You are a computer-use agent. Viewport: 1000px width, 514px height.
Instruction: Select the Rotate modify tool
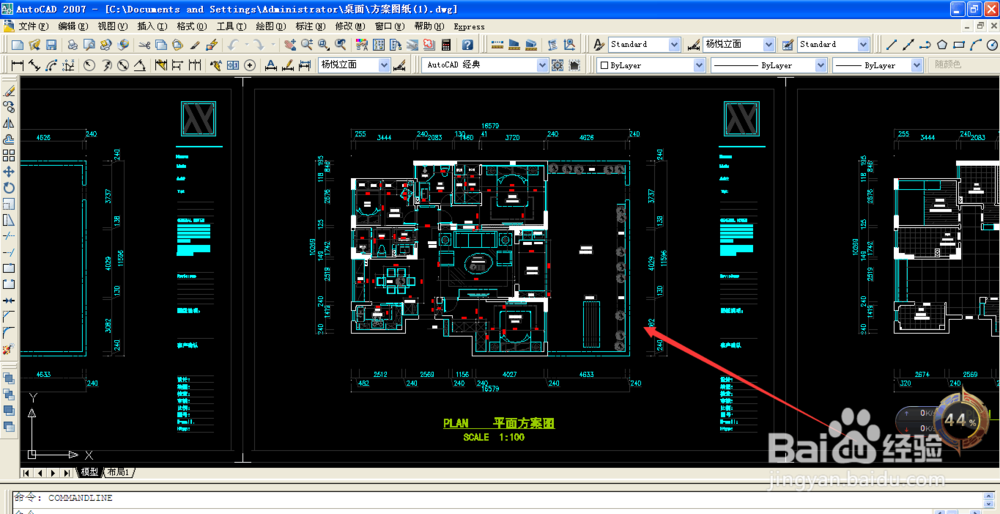(9, 188)
